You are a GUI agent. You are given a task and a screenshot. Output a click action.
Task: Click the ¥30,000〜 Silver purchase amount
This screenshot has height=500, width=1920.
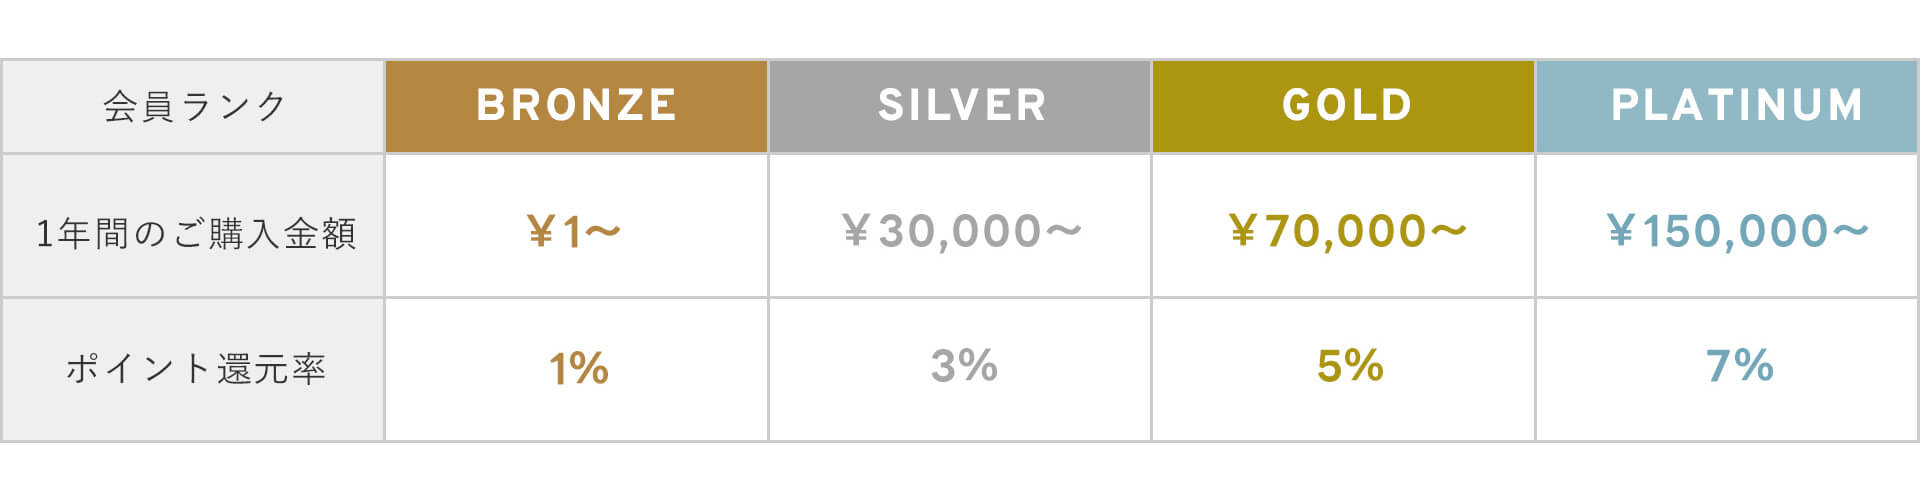[961, 231]
